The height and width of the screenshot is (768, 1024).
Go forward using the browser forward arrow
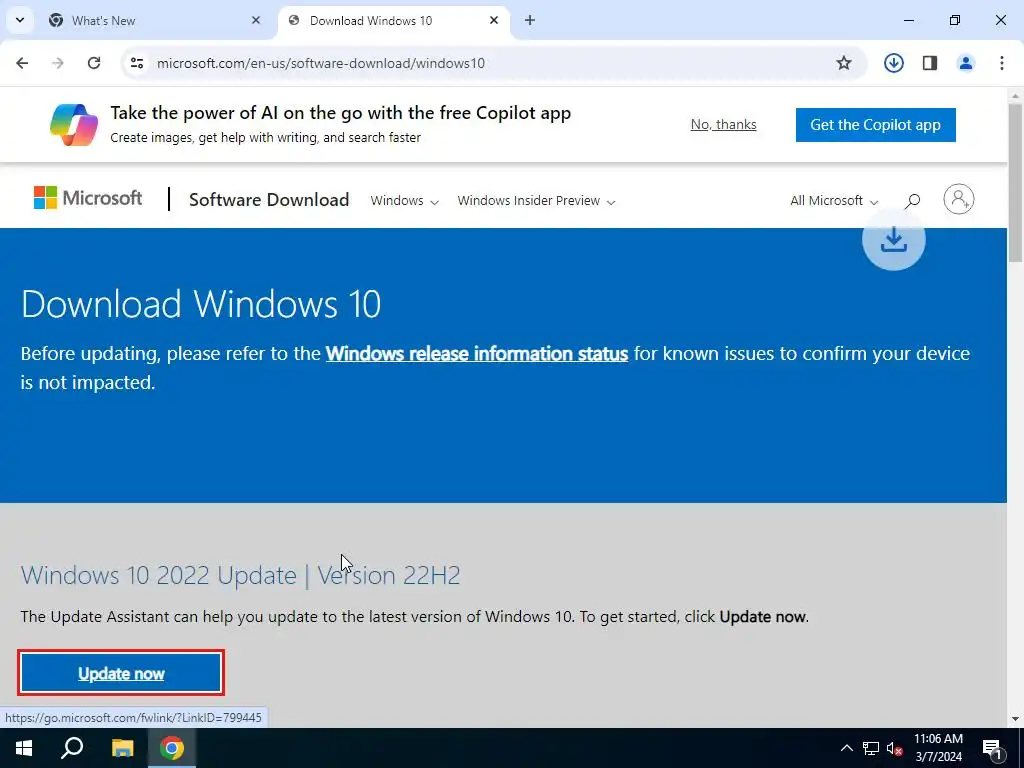(58, 63)
